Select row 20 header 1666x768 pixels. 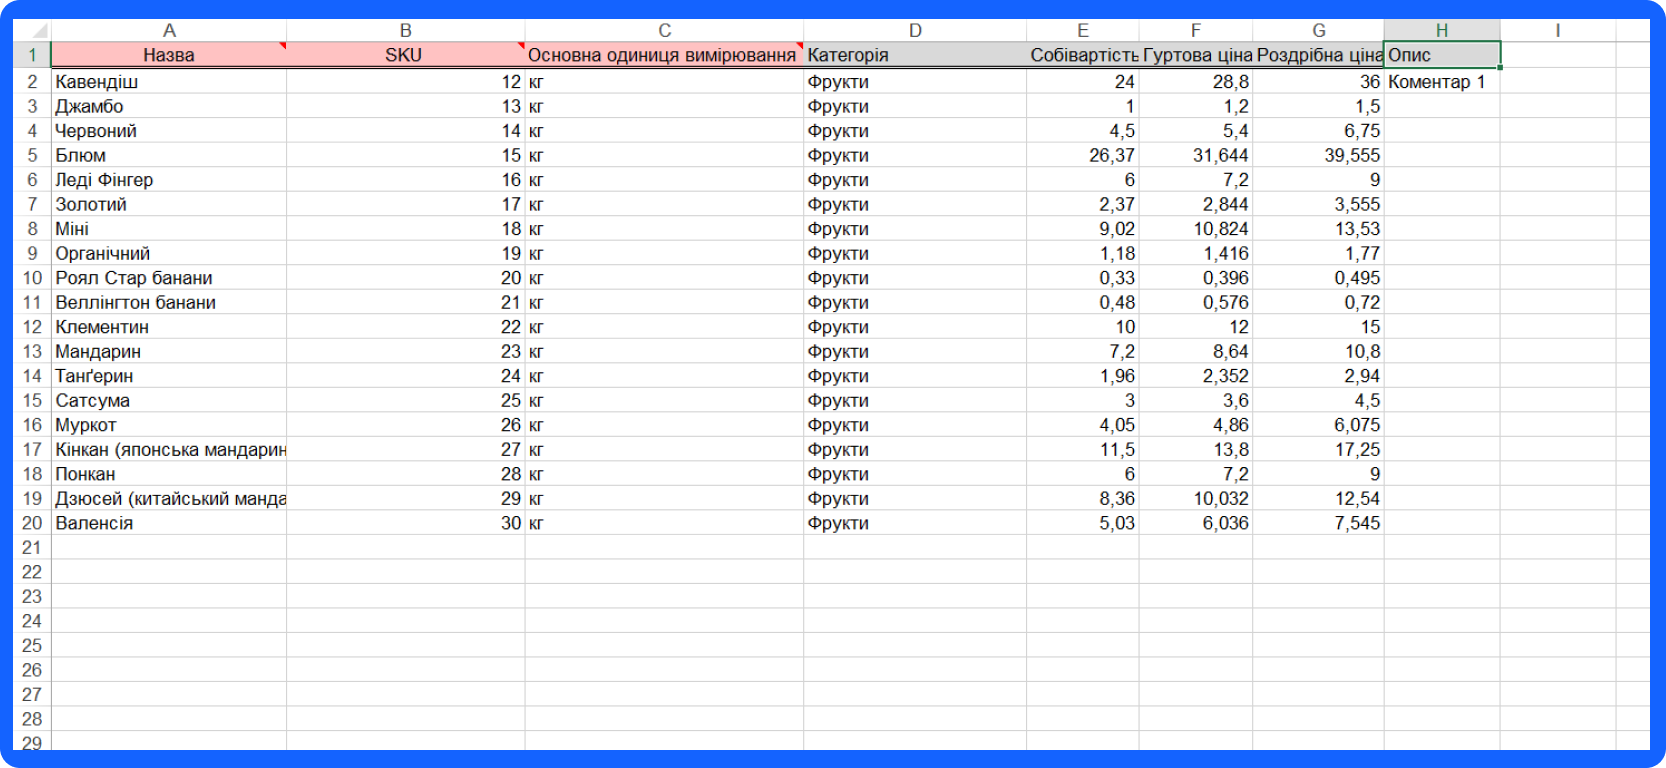tap(32, 523)
